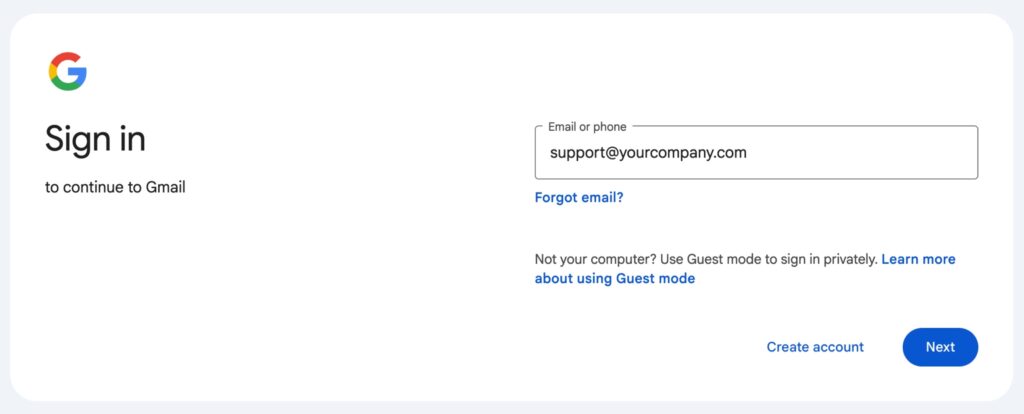Click the Sign in heading
The image size is (1024, 414).
click(x=95, y=139)
